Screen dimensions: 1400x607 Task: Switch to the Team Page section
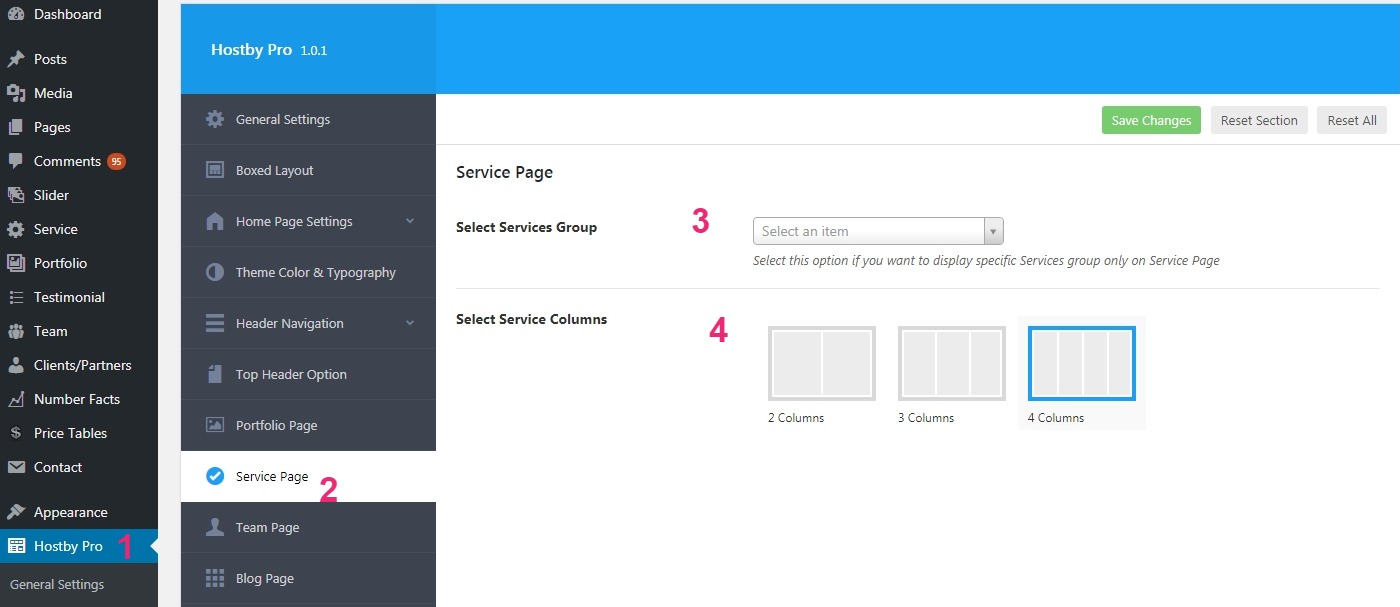(x=308, y=527)
